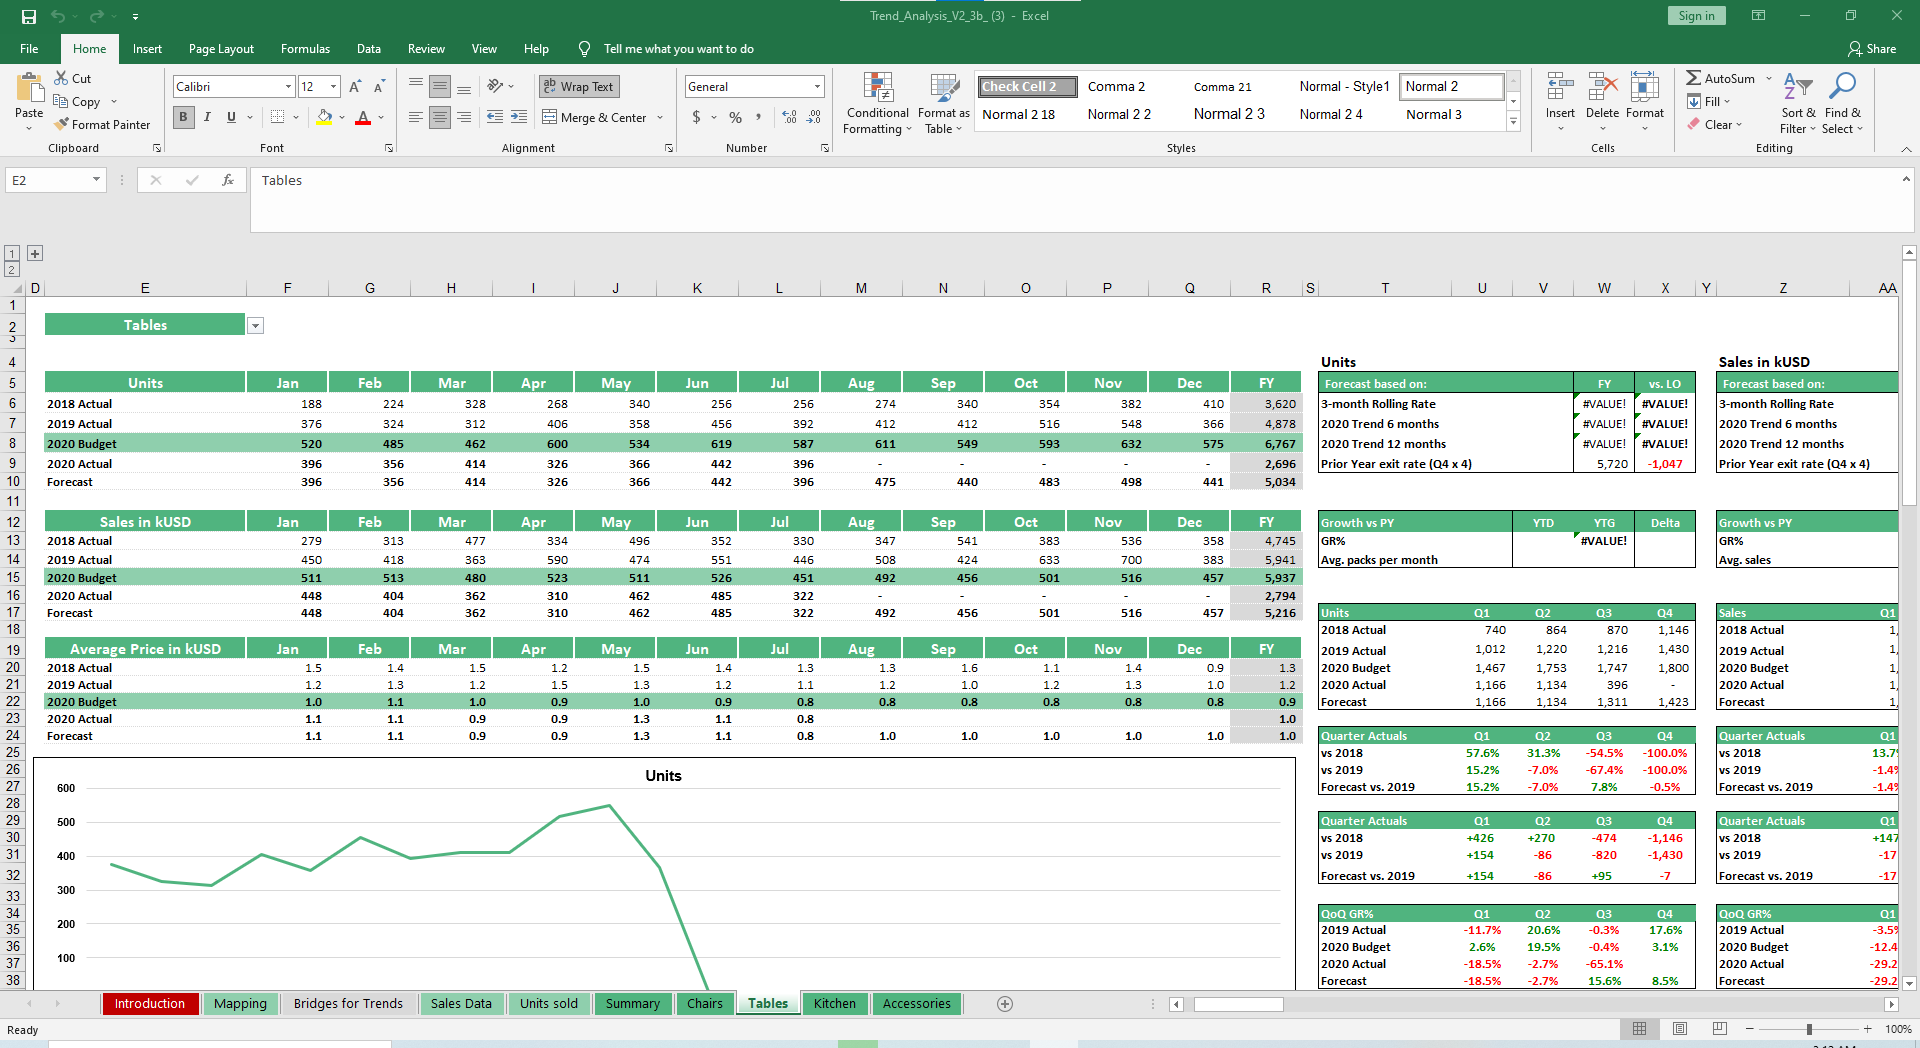
Task: Click Increase Font Size icon
Action: tap(355, 87)
